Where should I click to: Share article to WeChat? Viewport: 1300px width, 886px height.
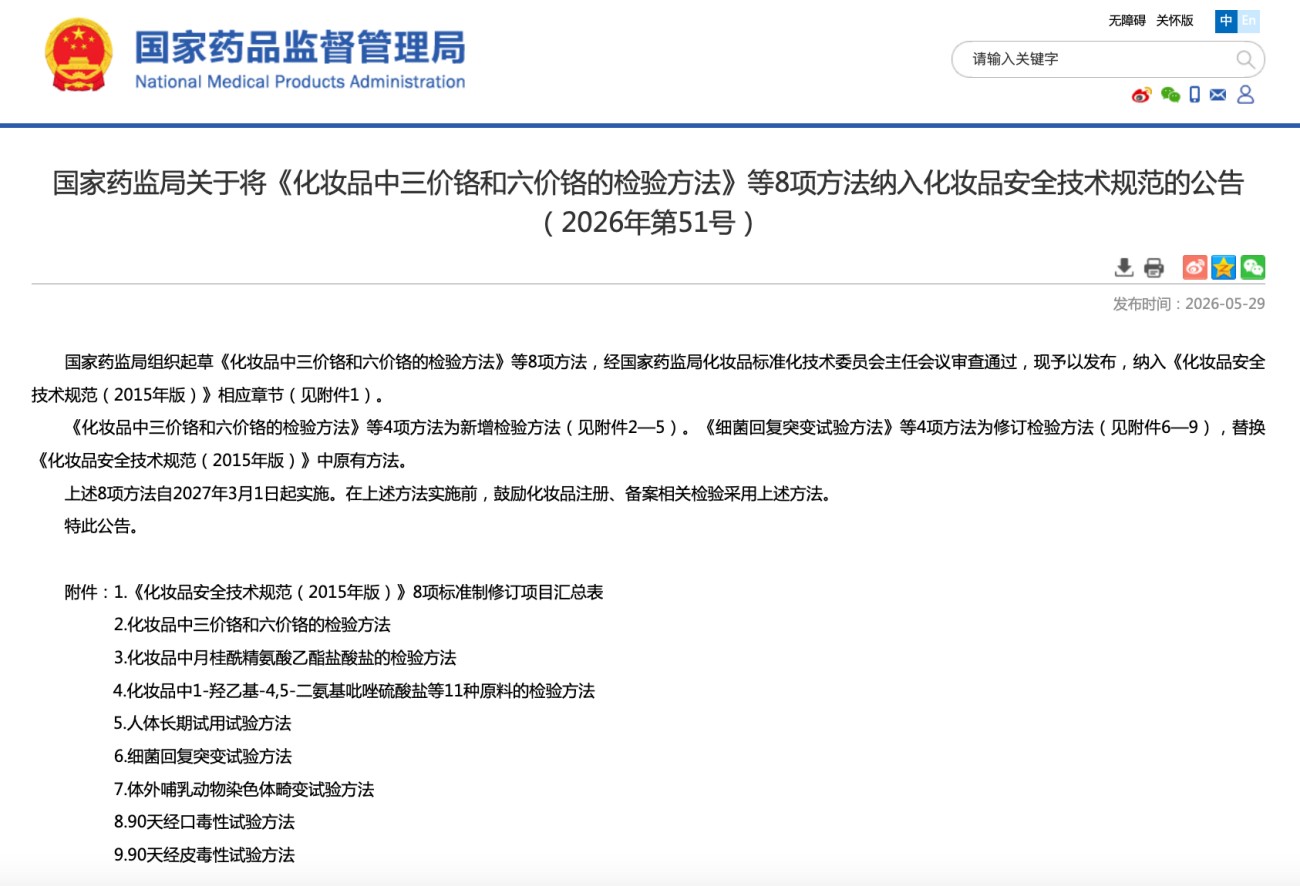[x=1253, y=267]
